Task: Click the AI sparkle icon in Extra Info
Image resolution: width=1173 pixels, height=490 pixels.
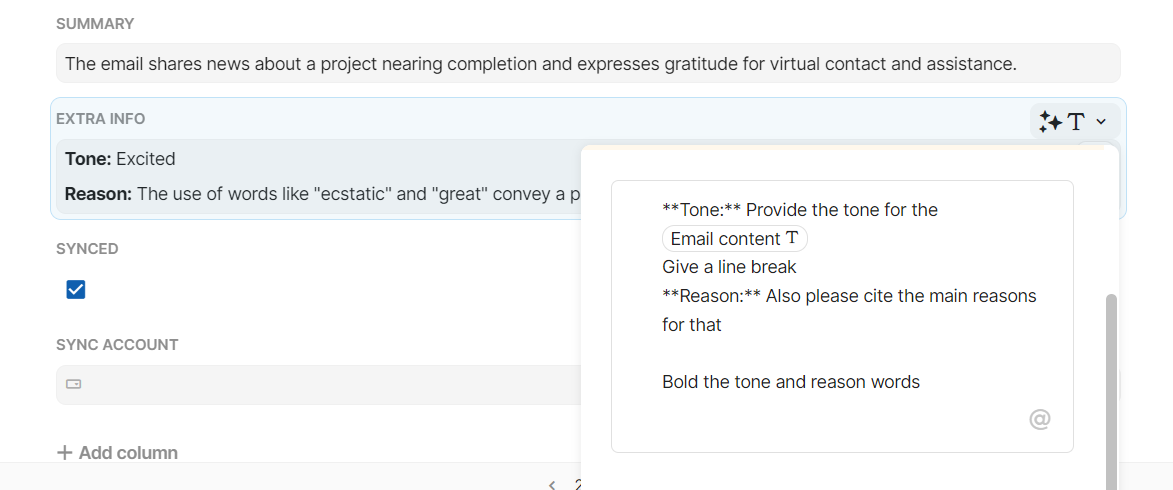Action: tap(1050, 122)
